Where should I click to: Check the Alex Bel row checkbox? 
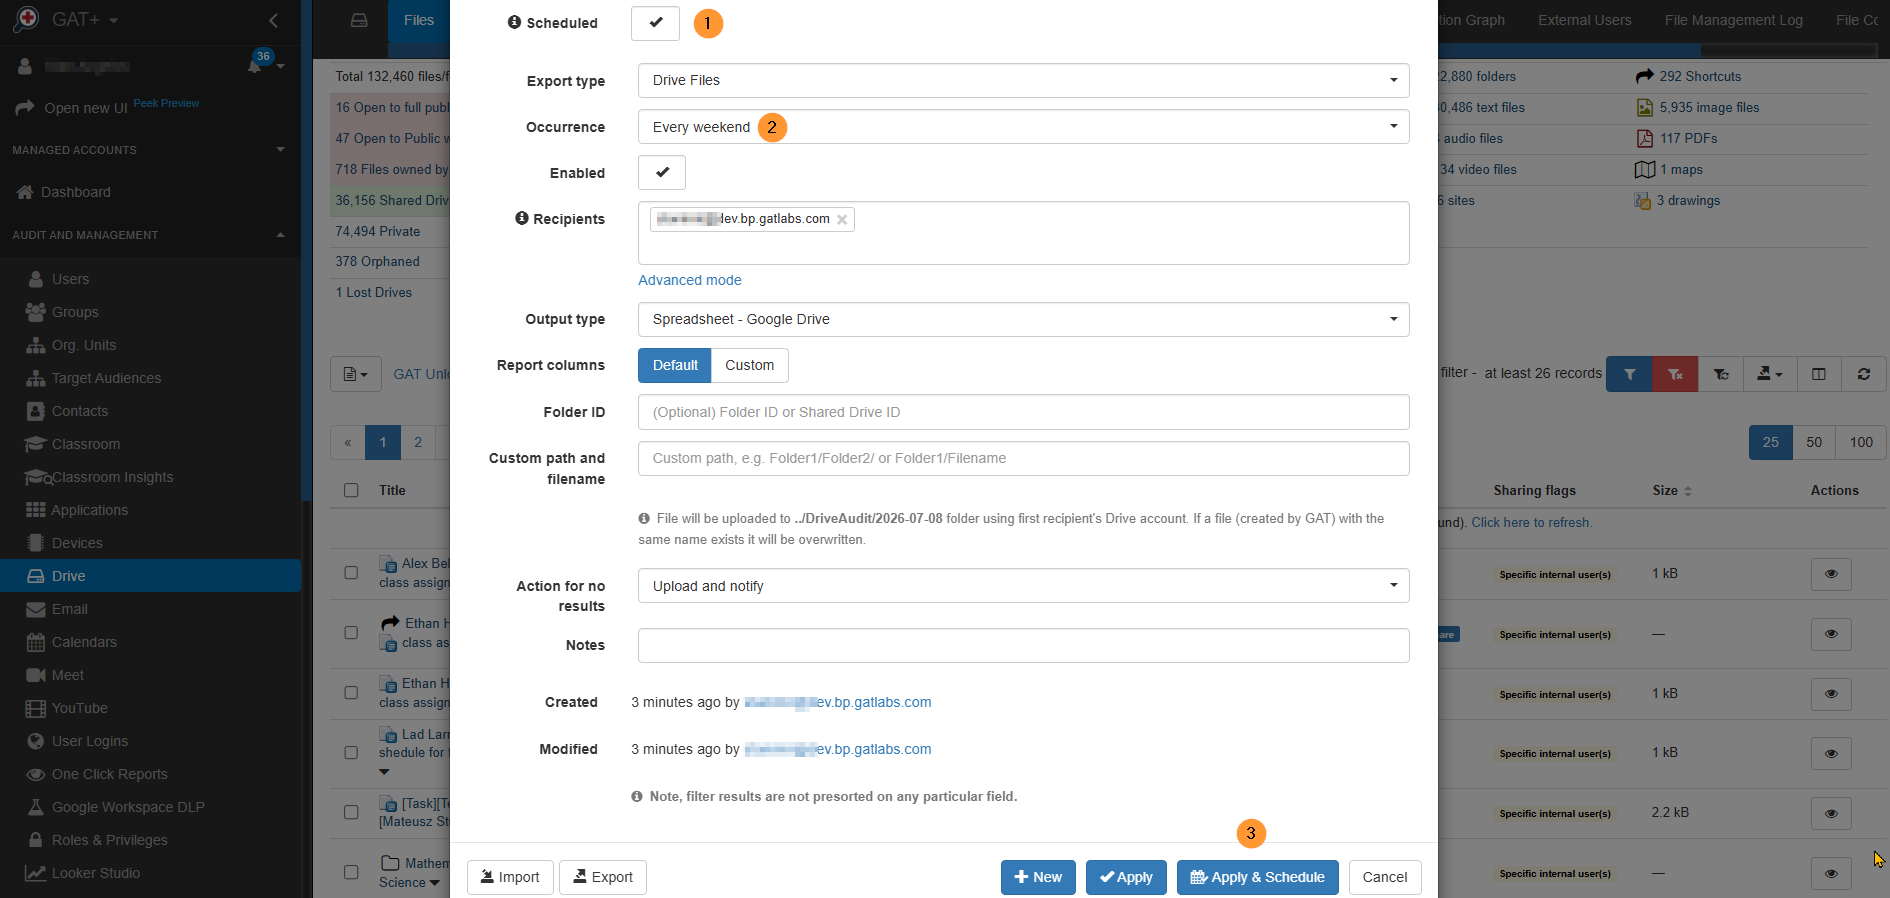click(351, 573)
